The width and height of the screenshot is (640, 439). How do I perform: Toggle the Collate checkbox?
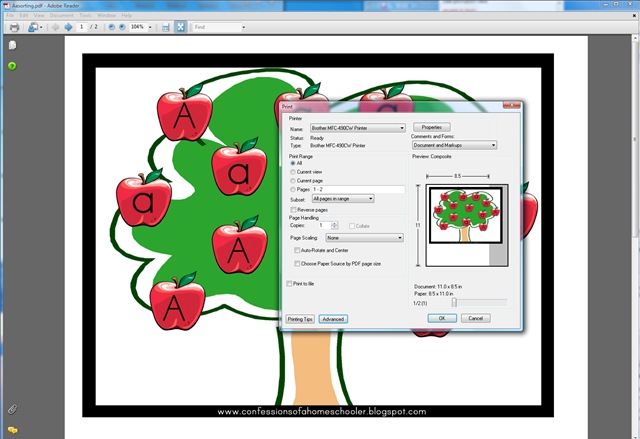coord(352,226)
